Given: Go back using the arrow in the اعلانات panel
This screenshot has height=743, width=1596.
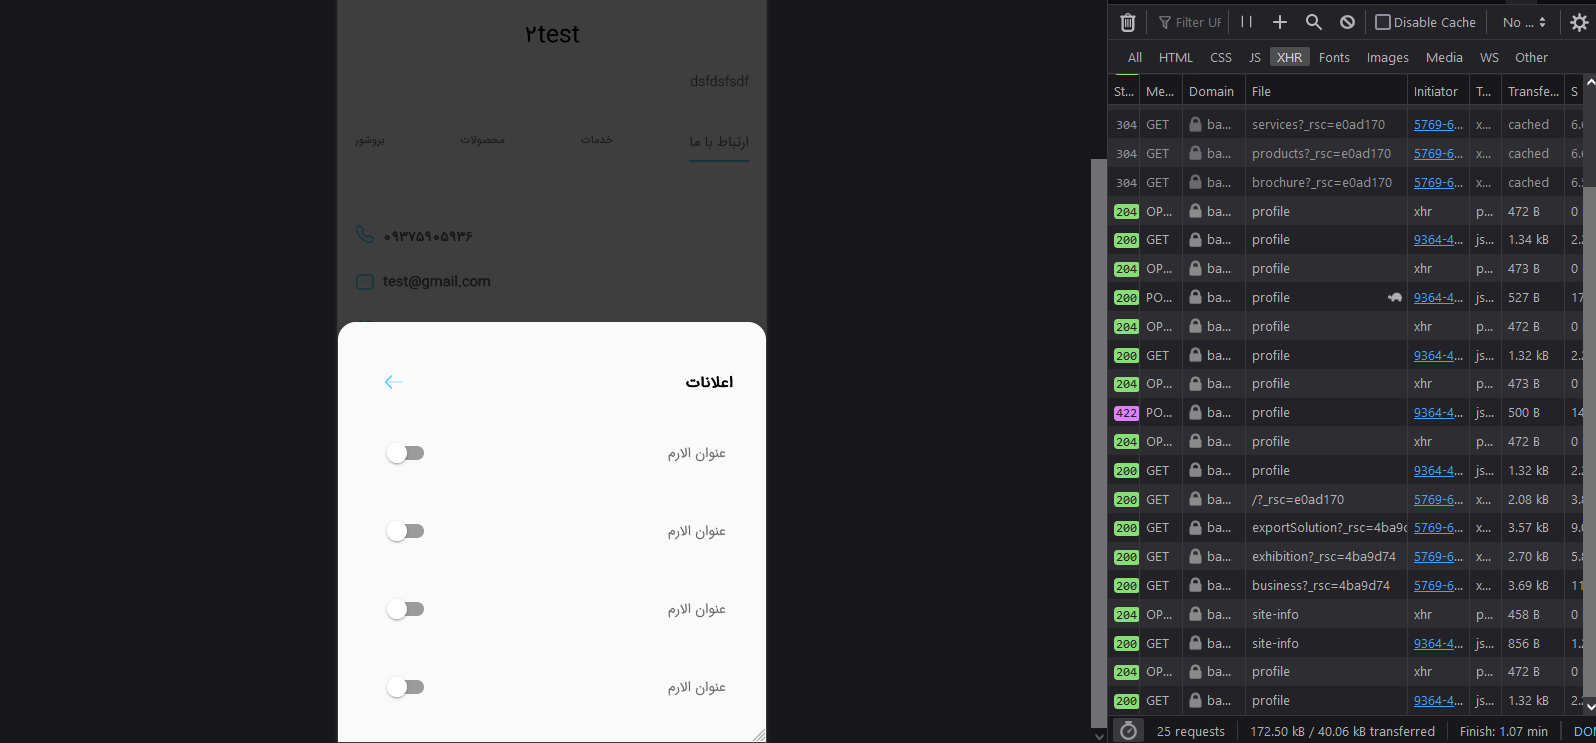Looking at the screenshot, I should pyautogui.click(x=394, y=382).
